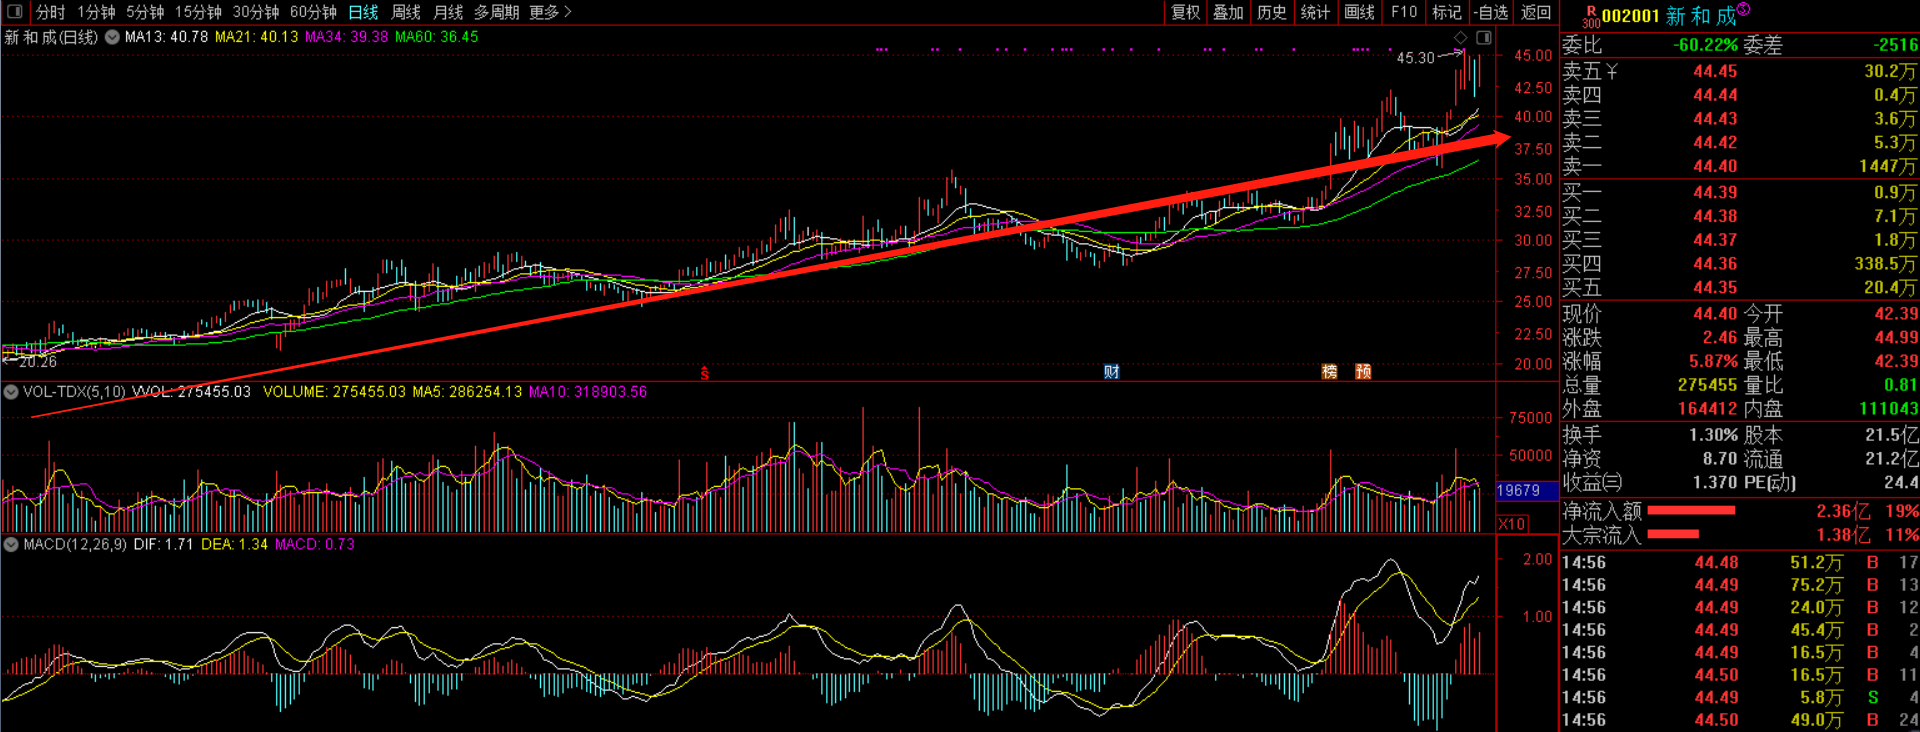Click the 委比 value -60.22%

pos(1706,46)
